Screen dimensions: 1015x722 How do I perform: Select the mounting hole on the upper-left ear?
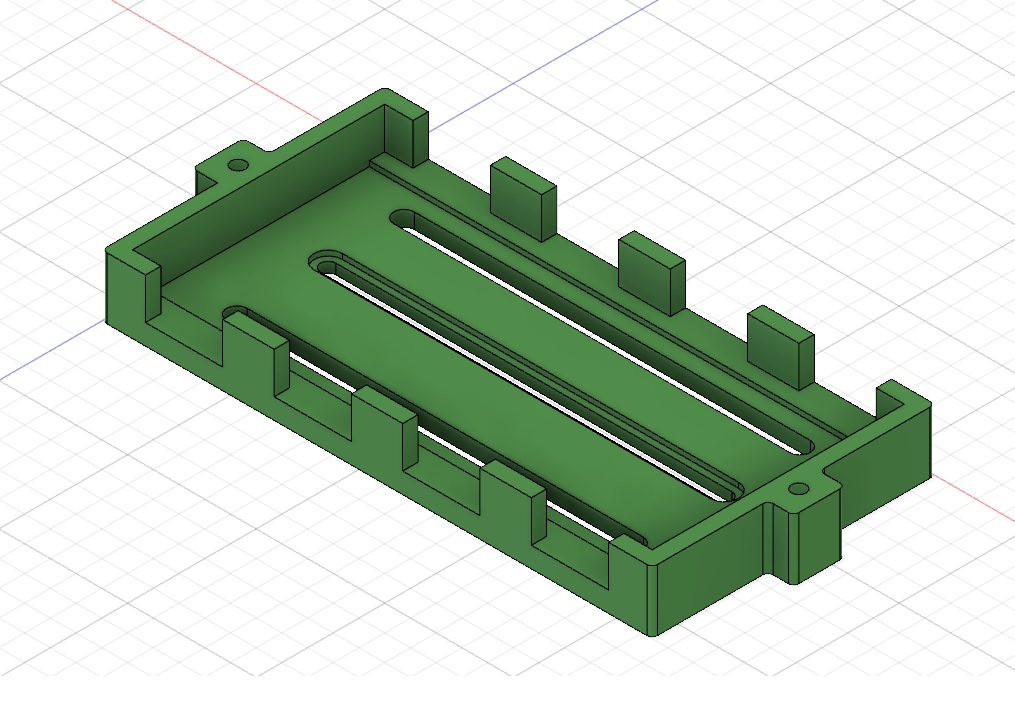point(239,165)
